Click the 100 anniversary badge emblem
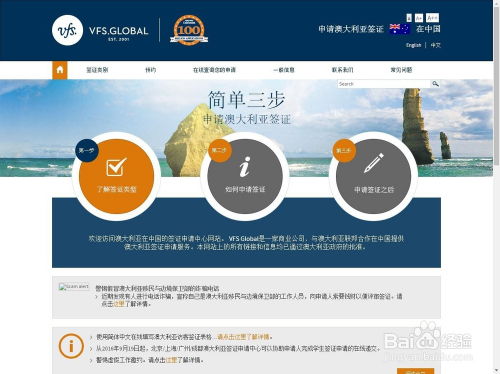 point(189,30)
